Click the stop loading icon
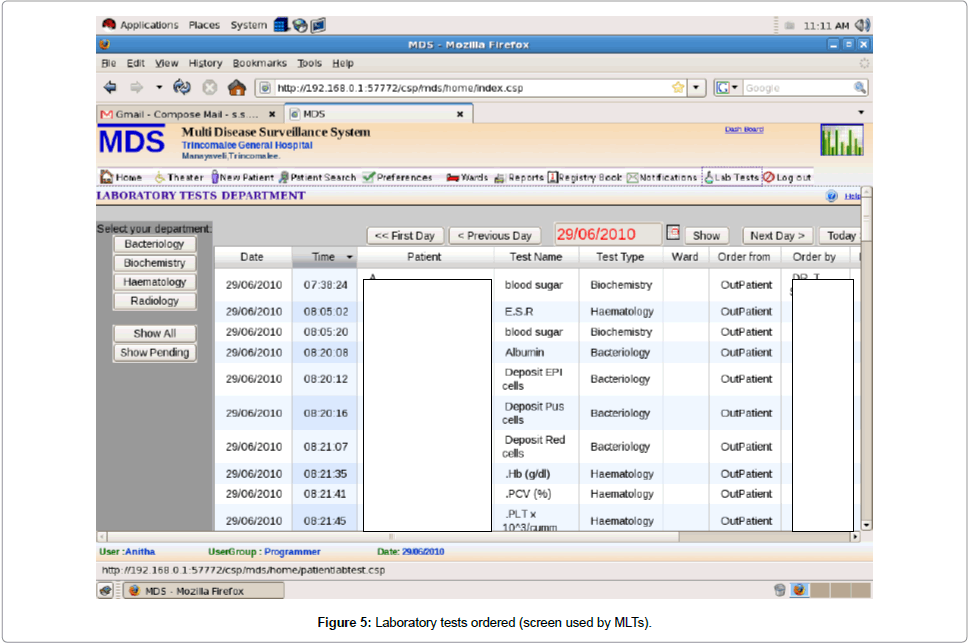The width and height of the screenshot is (968, 643). point(210,88)
